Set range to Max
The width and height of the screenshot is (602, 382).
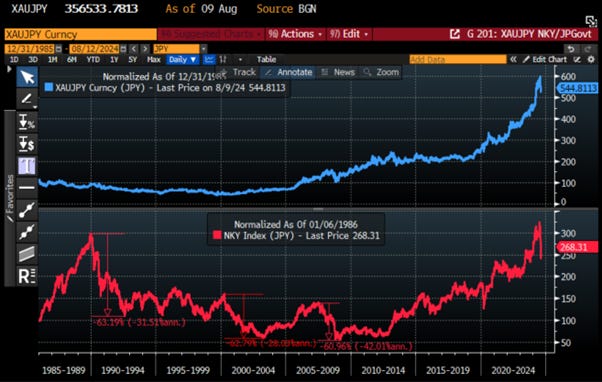pos(154,60)
